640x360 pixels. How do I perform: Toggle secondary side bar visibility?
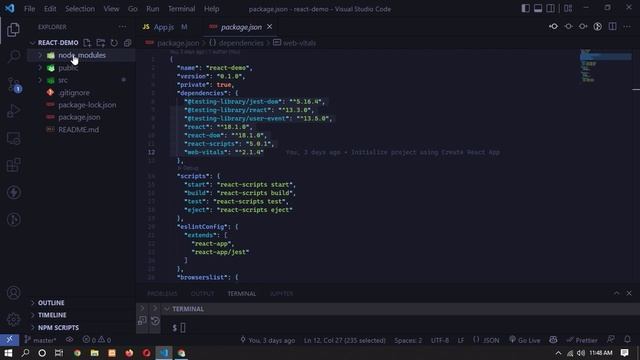[x=550, y=8]
